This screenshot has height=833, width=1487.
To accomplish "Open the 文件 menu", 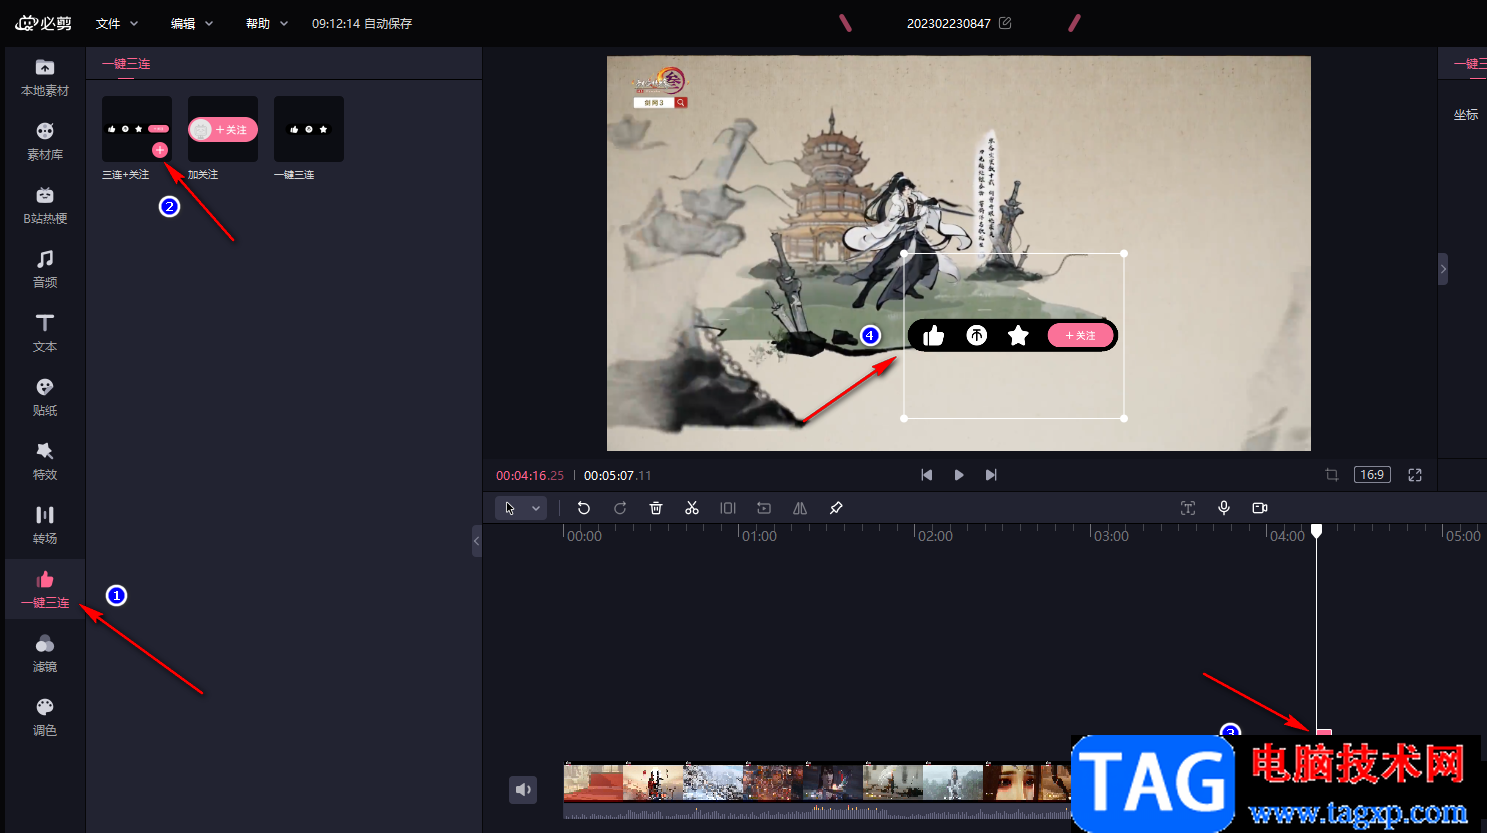I will (117, 23).
